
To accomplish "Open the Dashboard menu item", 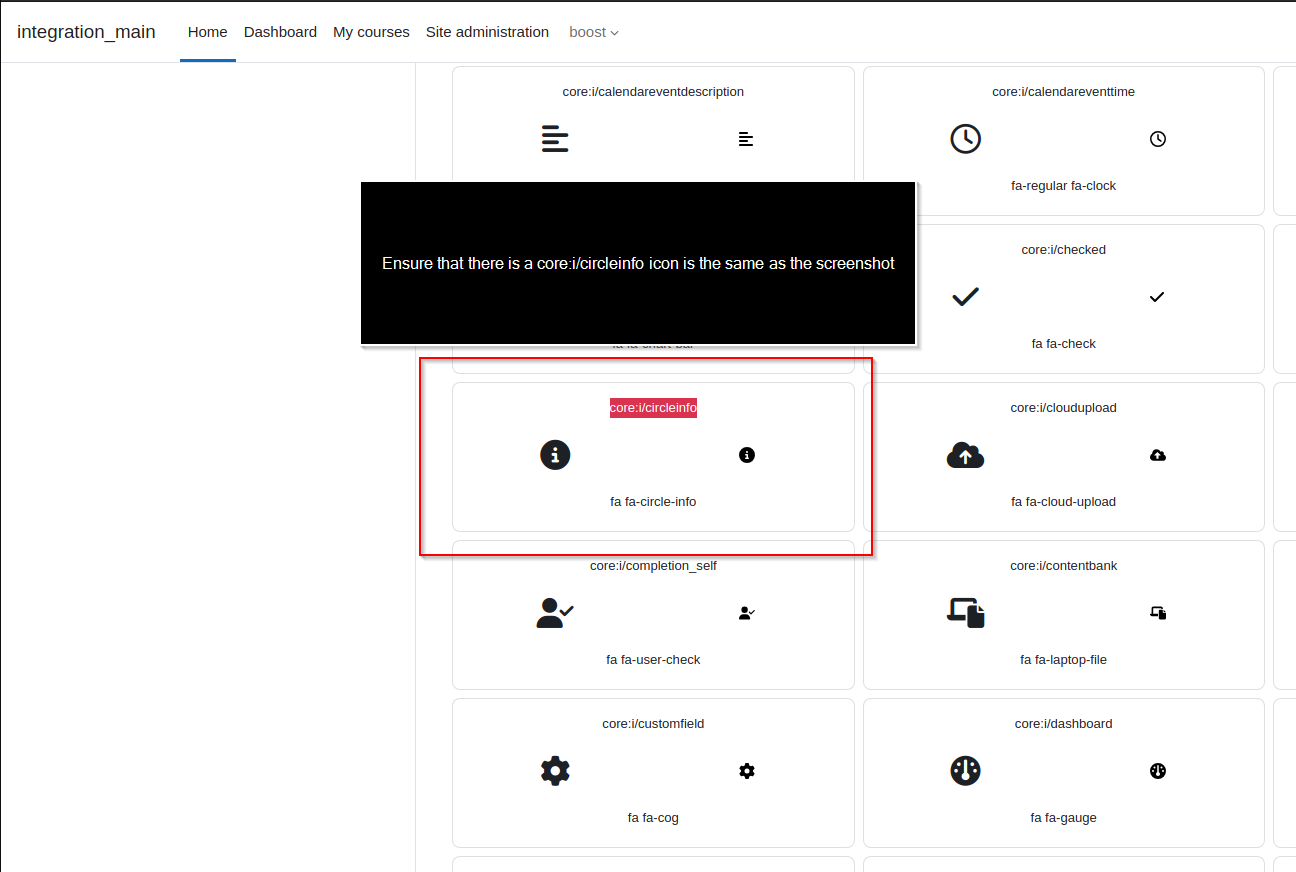I will coord(280,32).
